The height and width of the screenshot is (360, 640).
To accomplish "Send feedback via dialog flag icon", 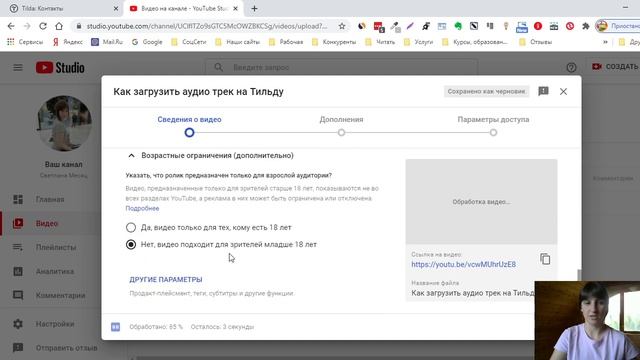I will coord(543,91).
